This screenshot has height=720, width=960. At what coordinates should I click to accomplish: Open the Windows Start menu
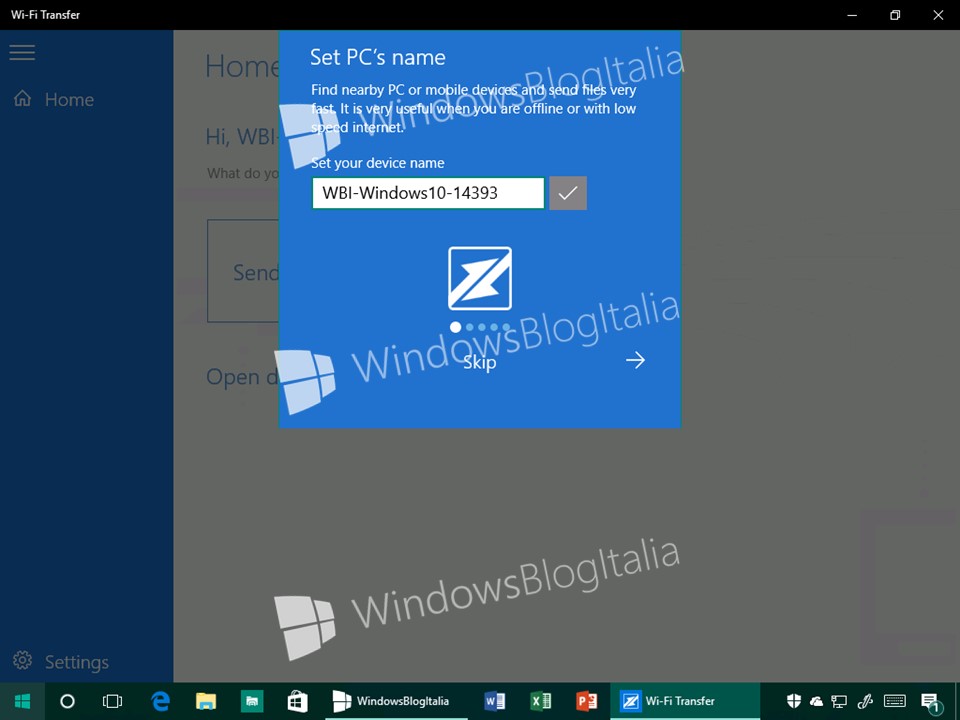tap(22, 701)
